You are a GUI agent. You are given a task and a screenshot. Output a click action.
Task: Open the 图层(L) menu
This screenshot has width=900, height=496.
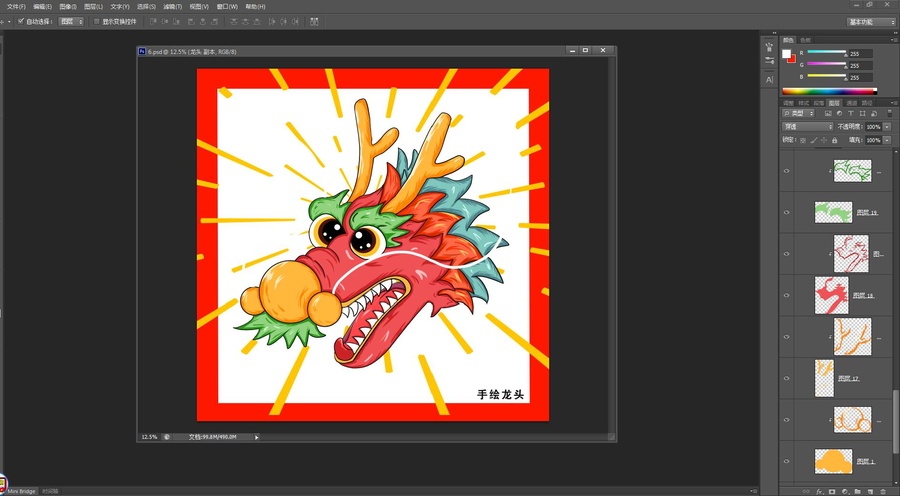tap(93, 7)
